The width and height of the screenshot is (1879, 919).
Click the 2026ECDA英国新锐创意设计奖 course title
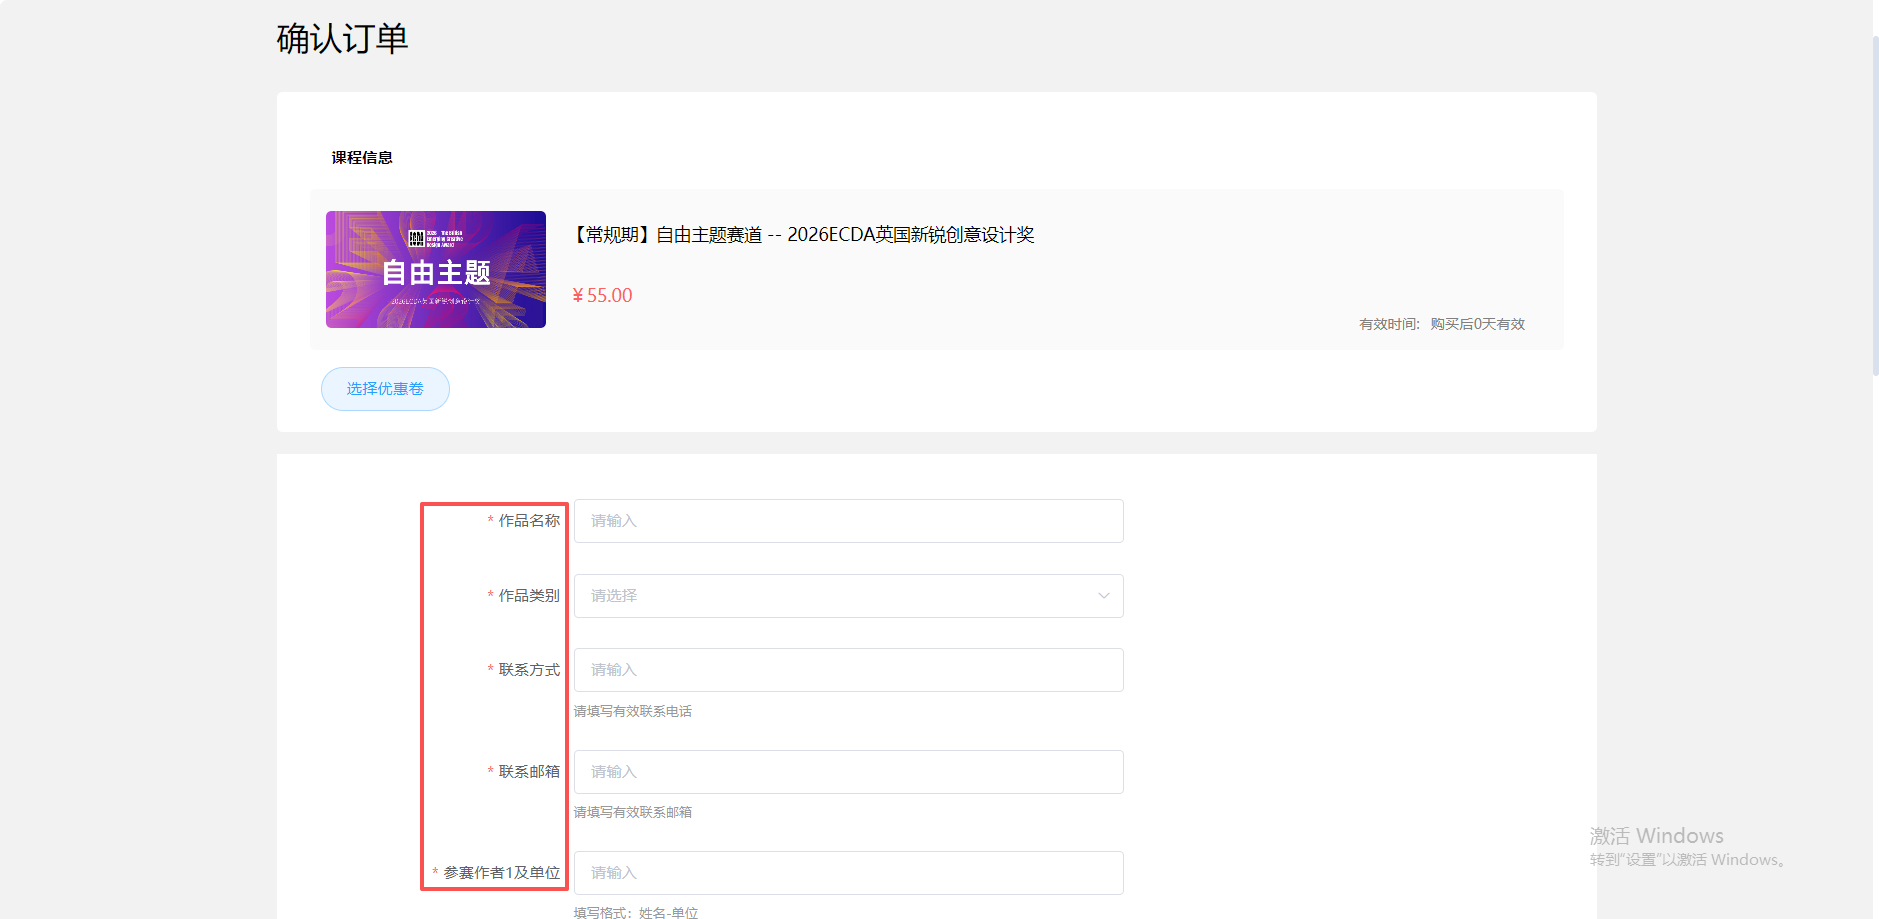[804, 235]
